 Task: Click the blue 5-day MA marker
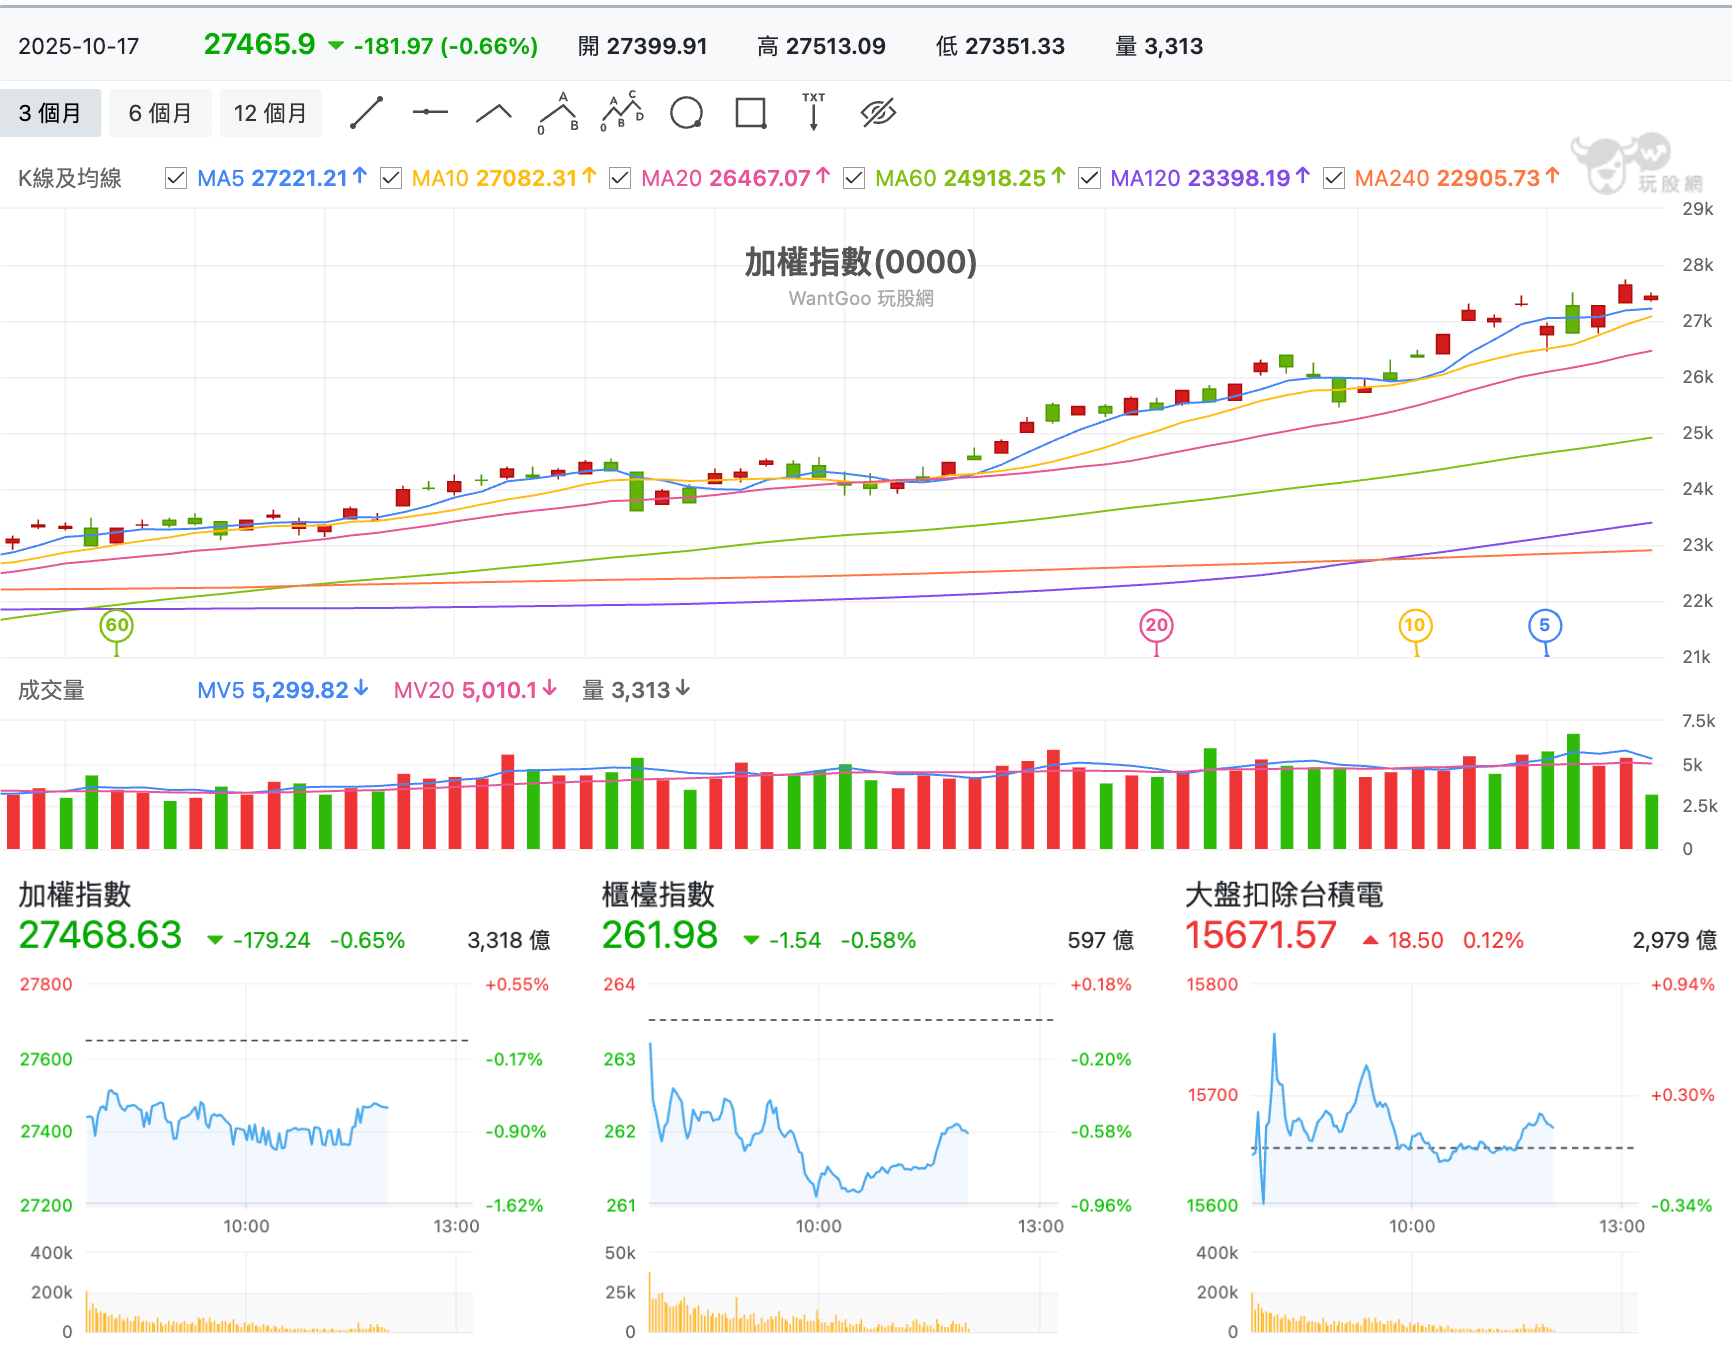click(x=1545, y=626)
